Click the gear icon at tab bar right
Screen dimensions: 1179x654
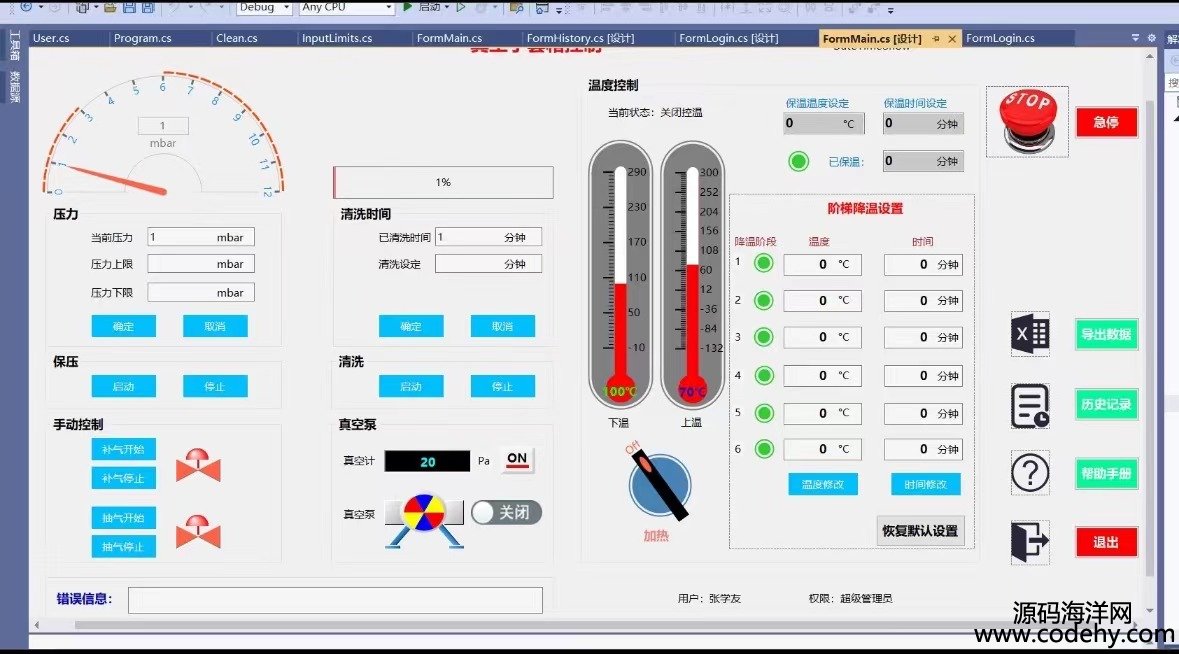click(x=1151, y=38)
